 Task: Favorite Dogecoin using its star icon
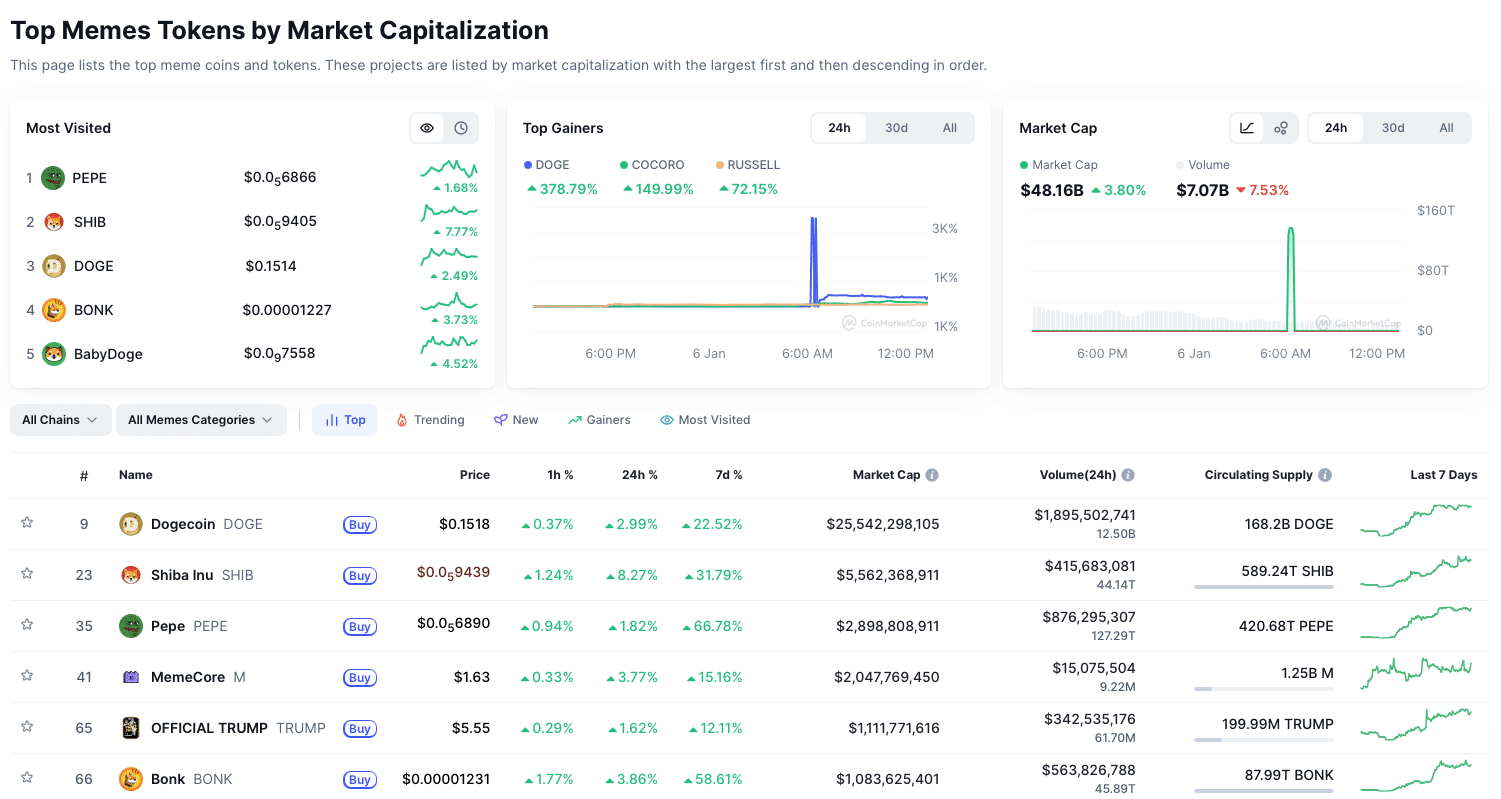[x=27, y=523]
